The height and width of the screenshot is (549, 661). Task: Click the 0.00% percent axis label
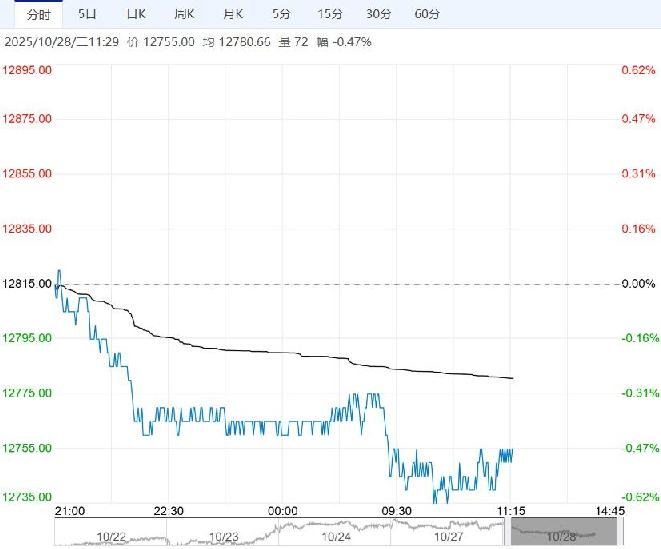[637, 284]
